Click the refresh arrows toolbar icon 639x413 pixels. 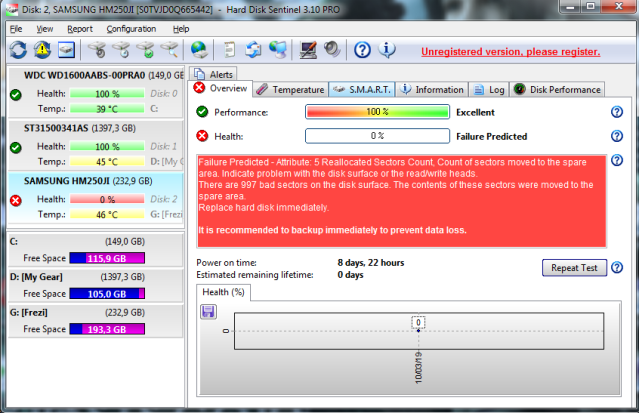click(x=18, y=50)
